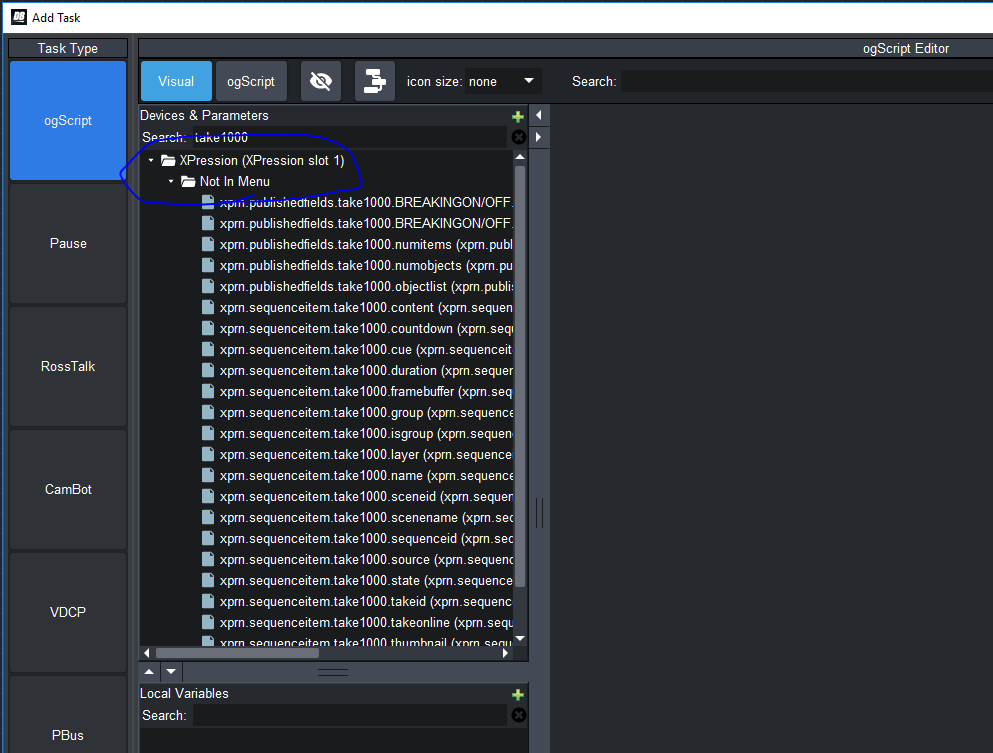
Task: Select the Not In Menu folder icon
Action: 188,181
